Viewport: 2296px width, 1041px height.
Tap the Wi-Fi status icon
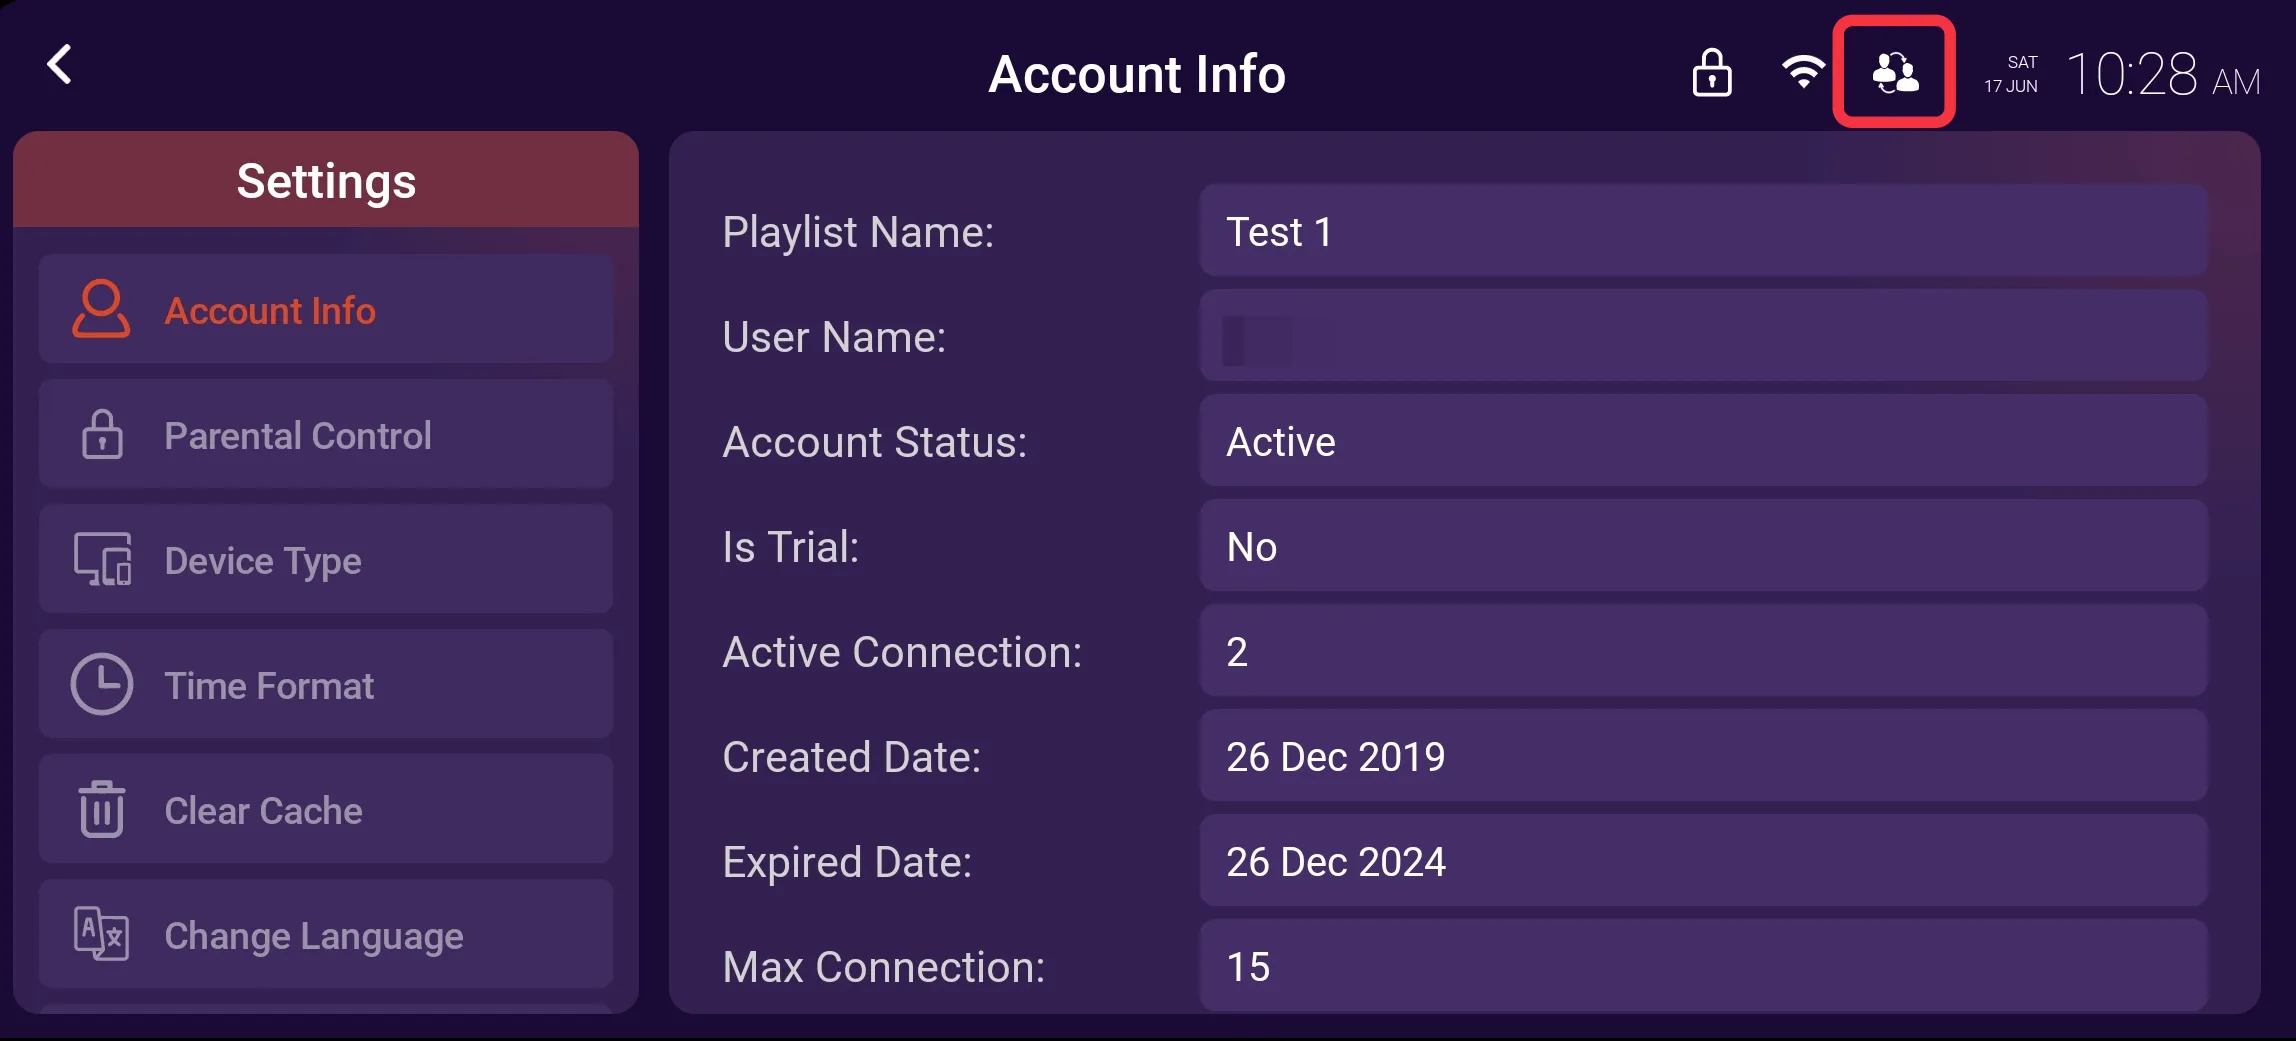(x=1803, y=72)
